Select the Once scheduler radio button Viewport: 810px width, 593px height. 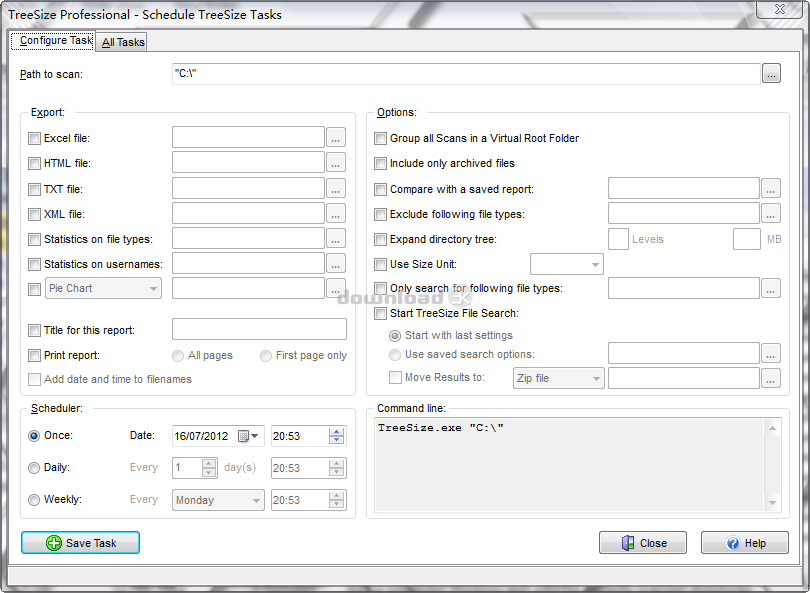(x=34, y=436)
